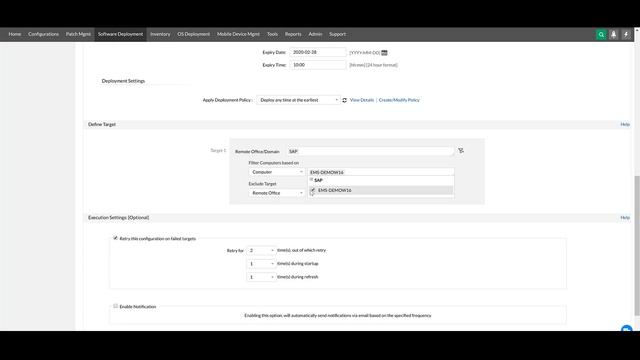Viewport: 640px width, 360px height.
Task: Click the Exclude Target label
Action: 262,184
